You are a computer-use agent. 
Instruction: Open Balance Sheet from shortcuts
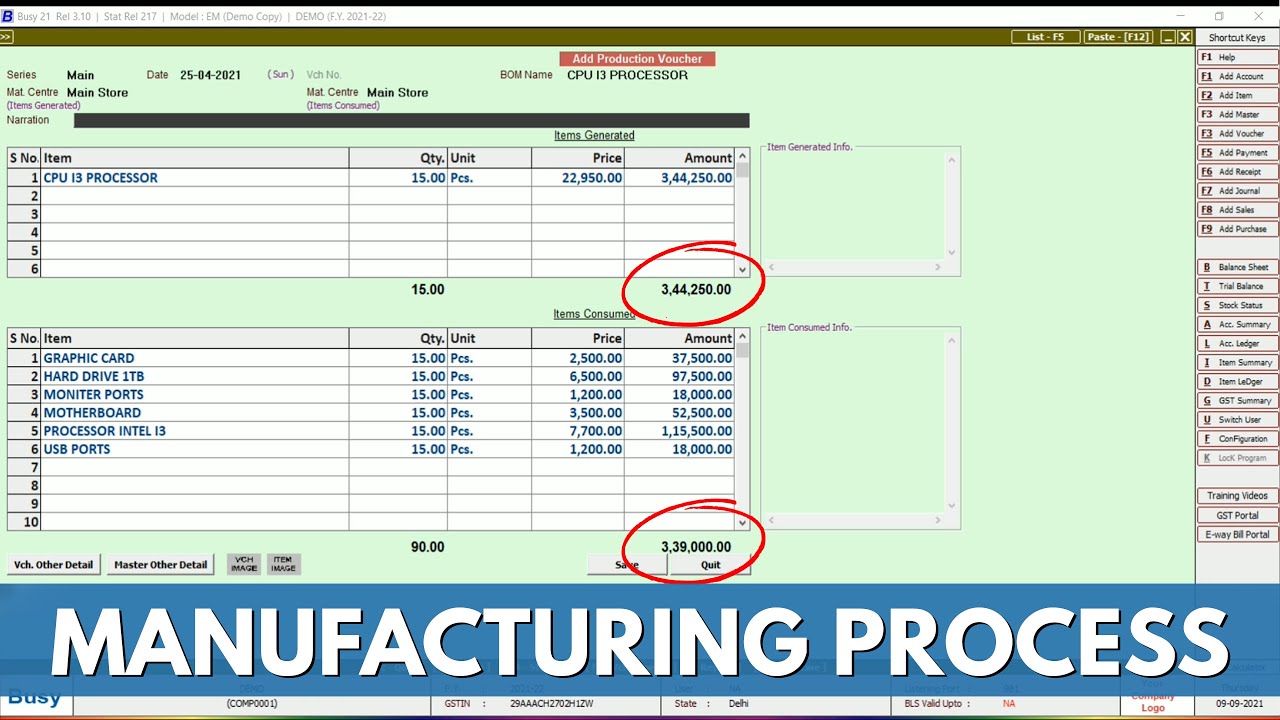(x=1237, y=267)
